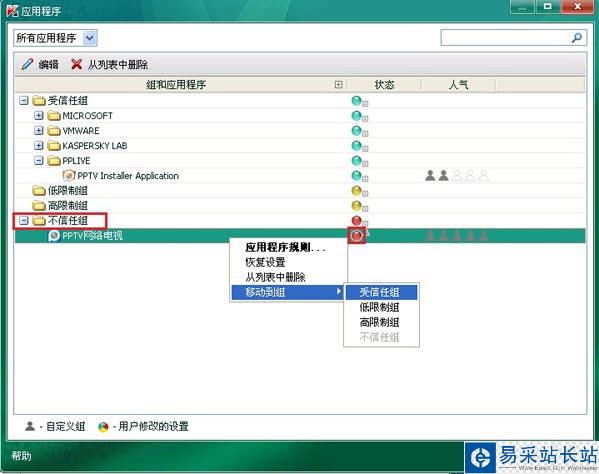The image size is (599, 474).
Task: Select 受信任组 in the submenu
Action: (x=381, y=292)
